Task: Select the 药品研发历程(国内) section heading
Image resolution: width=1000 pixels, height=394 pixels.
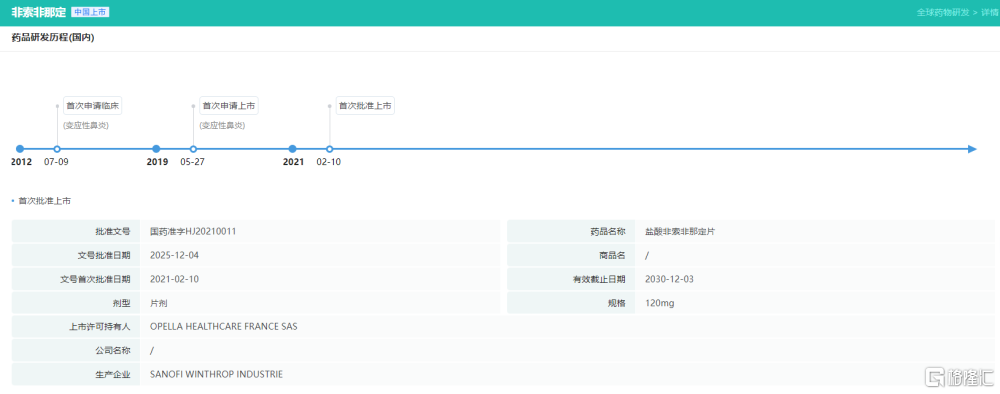Action: point(53,38)
